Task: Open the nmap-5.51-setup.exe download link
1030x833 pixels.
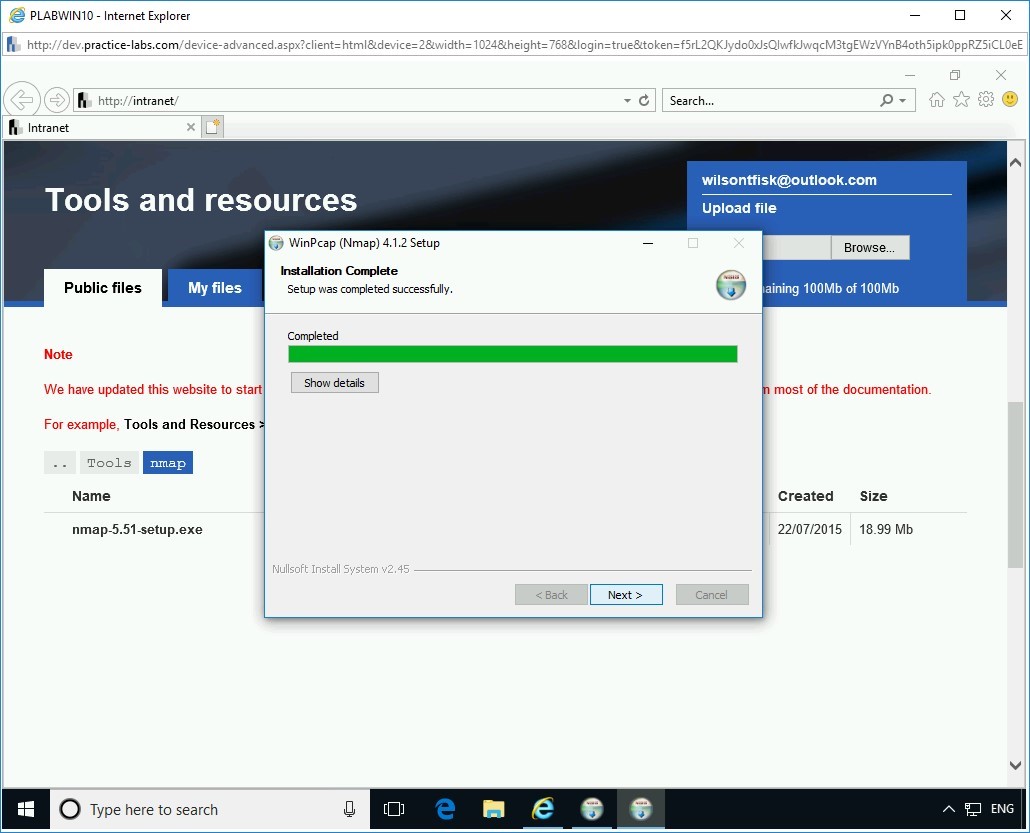Action: pyautogui.click(x=137, y=529)
